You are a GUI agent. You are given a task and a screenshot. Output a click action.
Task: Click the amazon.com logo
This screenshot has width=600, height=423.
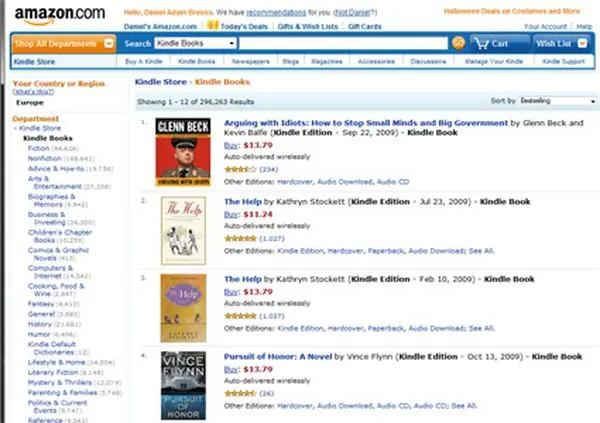coord(60,15)
